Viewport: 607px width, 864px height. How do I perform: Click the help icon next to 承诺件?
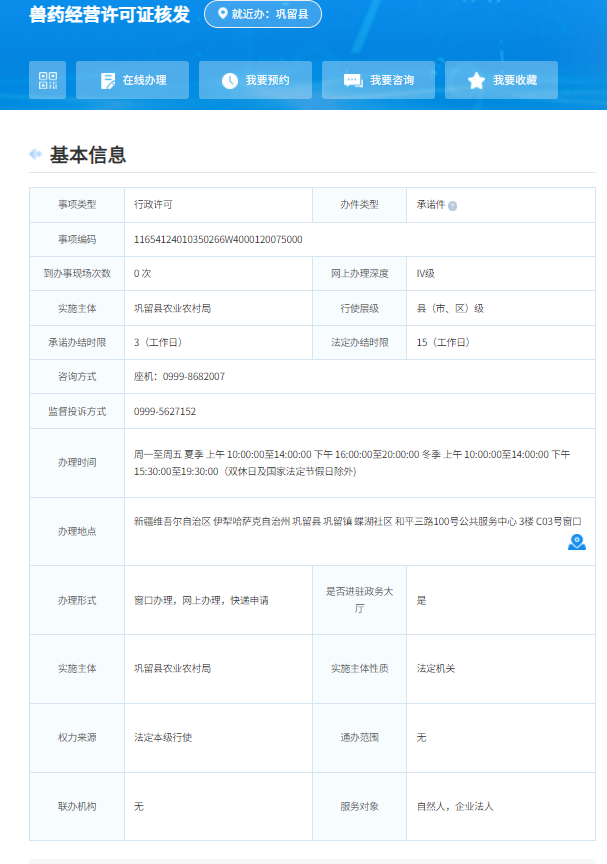point(453,206)
